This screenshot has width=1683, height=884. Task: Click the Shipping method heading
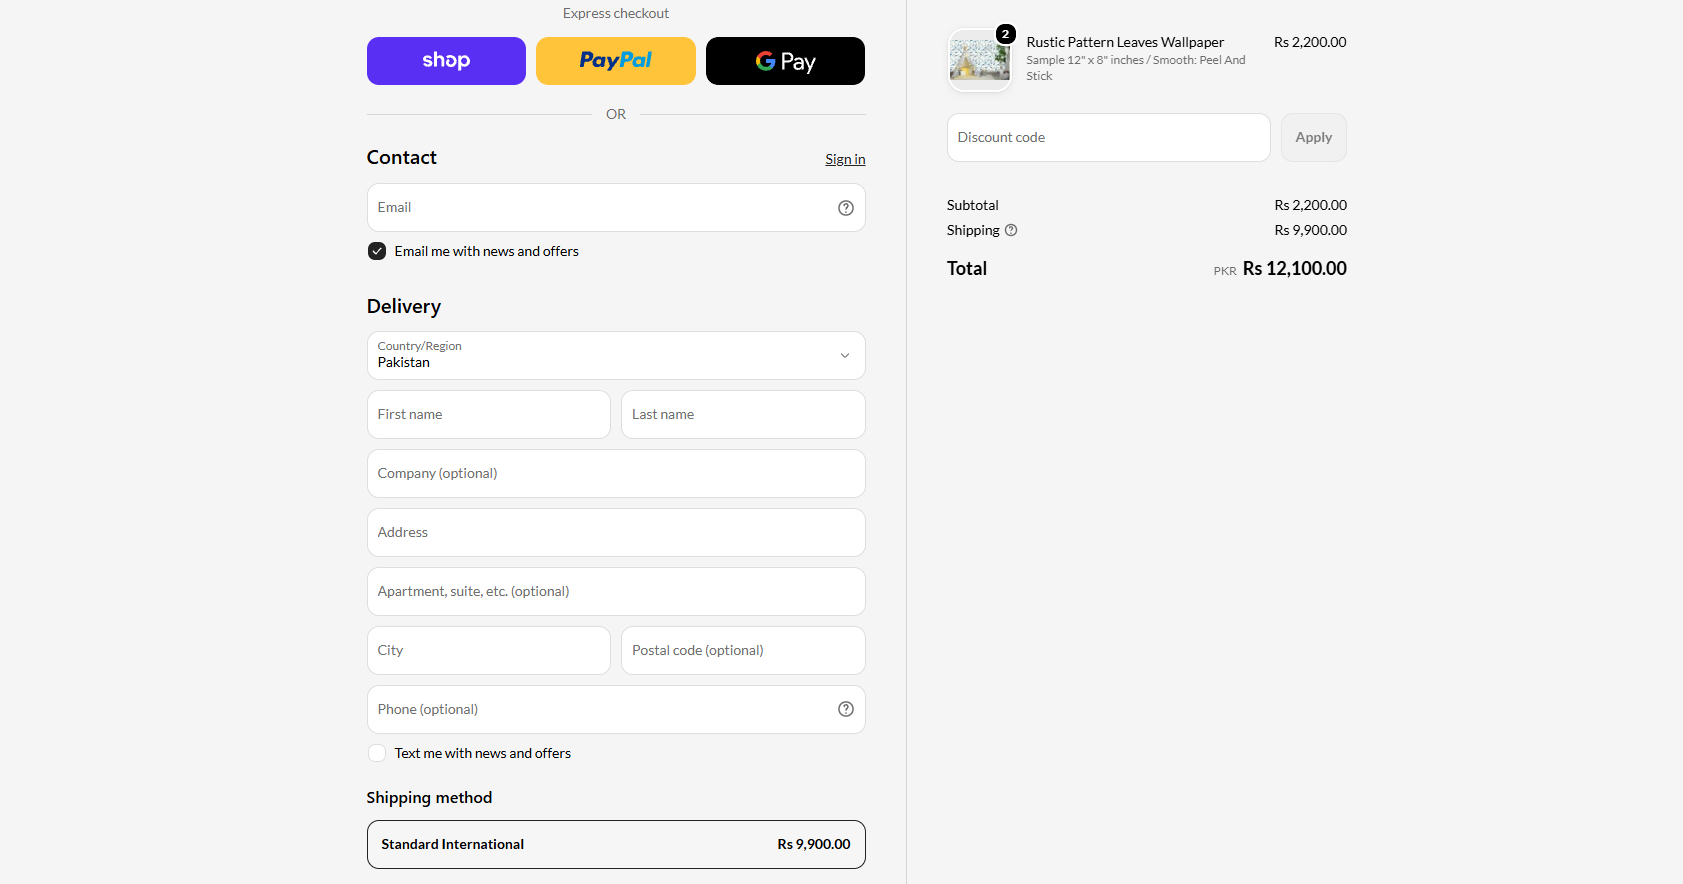pyautogui.click(x=429, y=798)
